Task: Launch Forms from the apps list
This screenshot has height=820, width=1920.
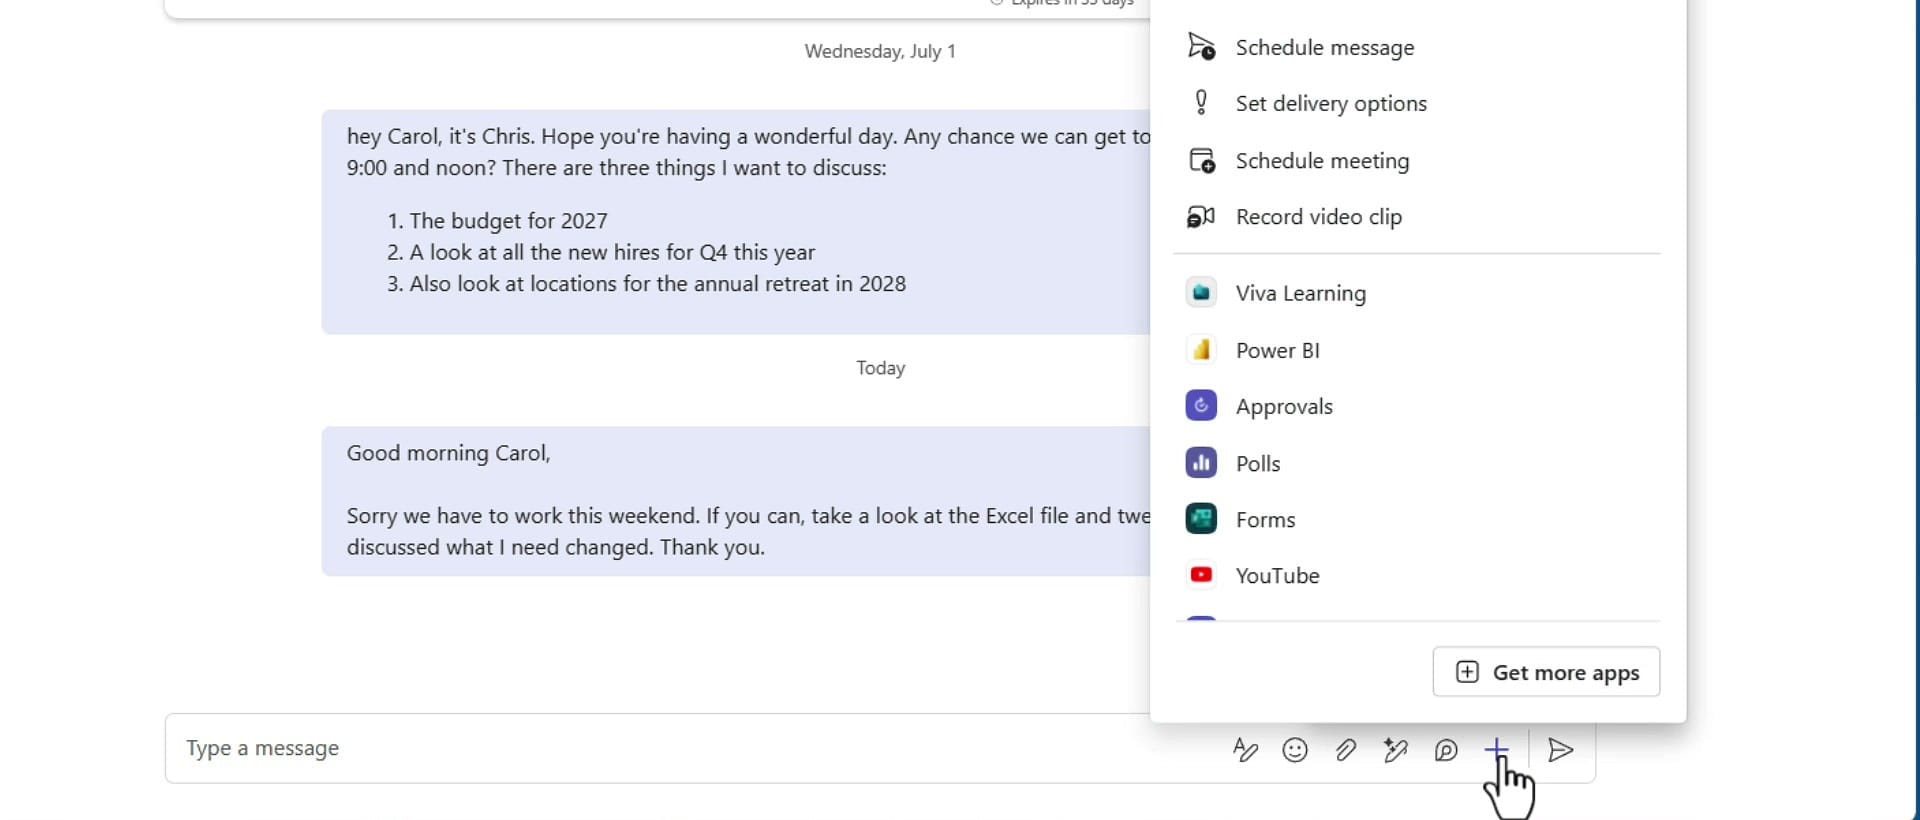Action: [x=1417, y=519]
